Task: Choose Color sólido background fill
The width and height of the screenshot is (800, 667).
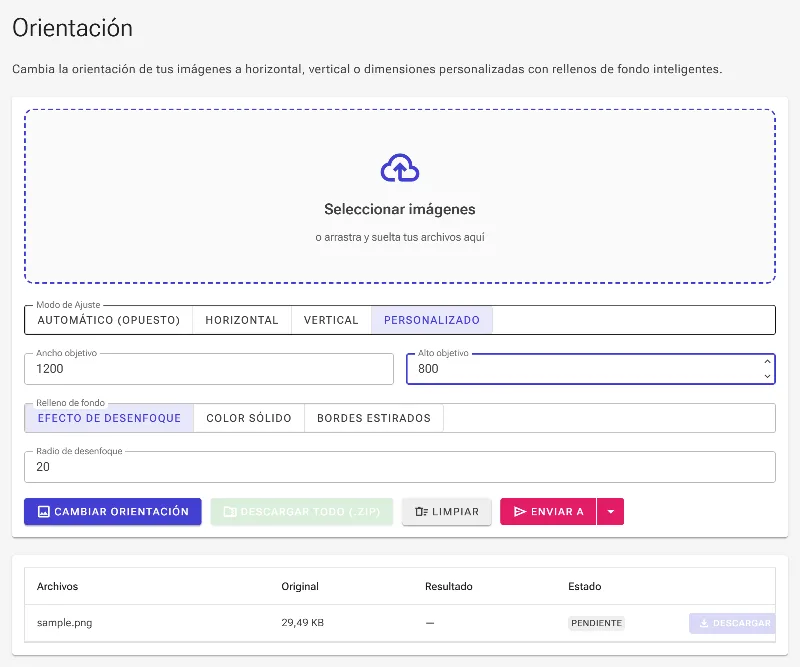Action: coord(249,418)
